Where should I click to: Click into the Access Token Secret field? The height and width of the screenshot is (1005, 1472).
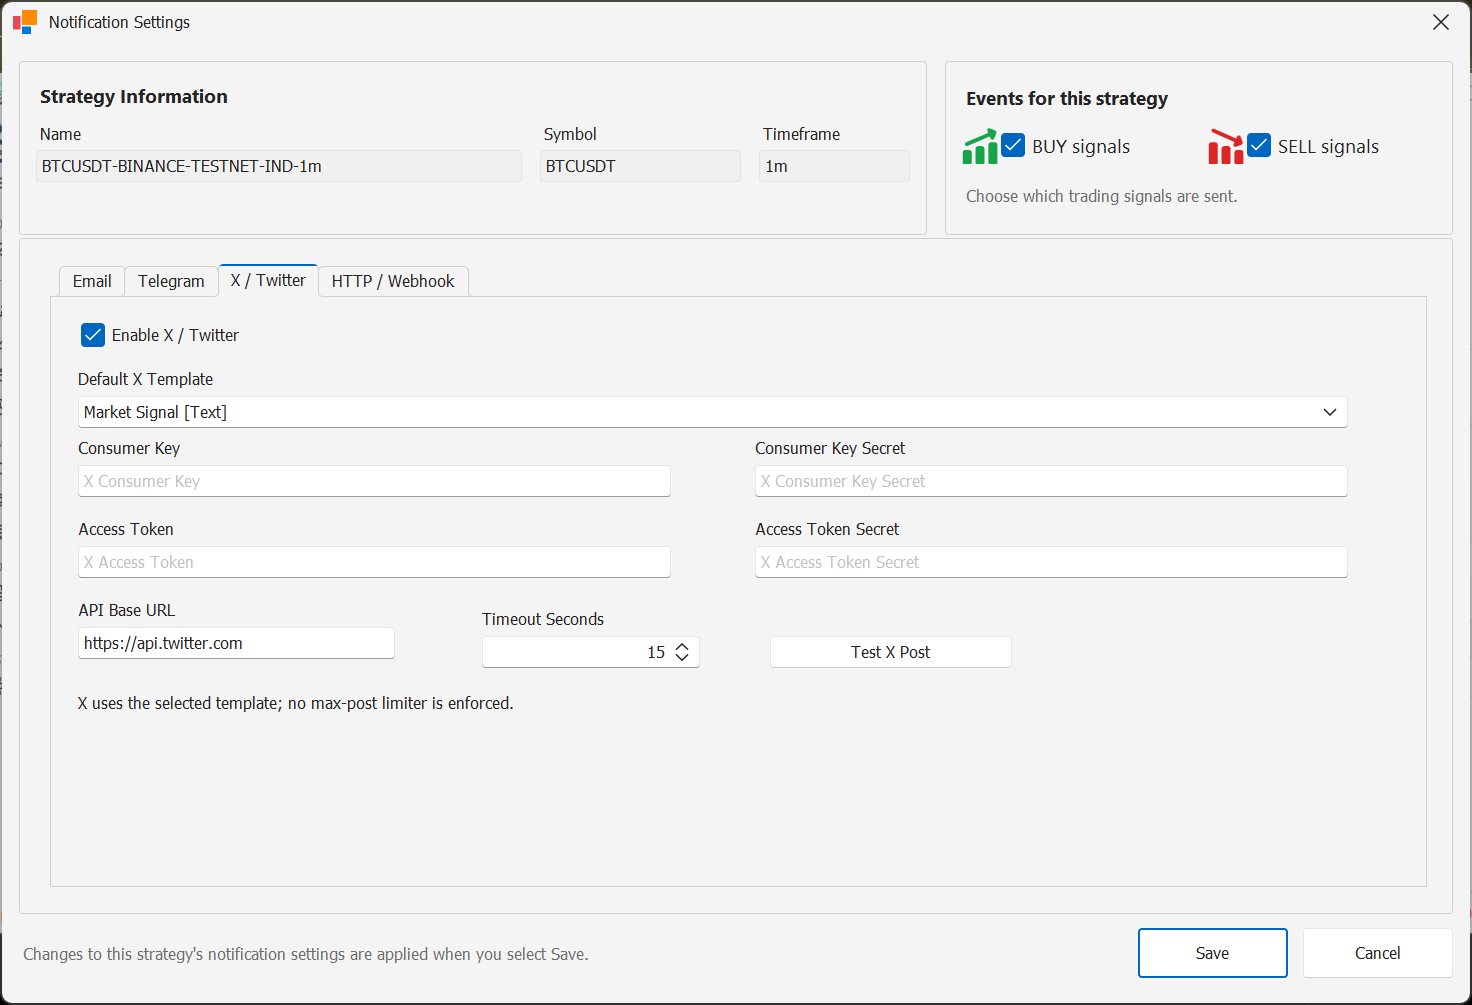coord(1051,562)
